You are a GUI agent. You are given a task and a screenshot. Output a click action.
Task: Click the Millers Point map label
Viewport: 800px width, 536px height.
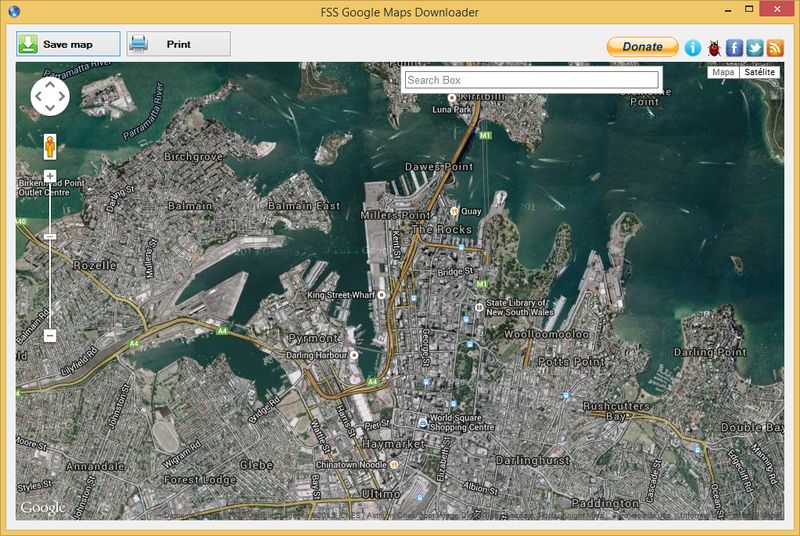(395, 215)
